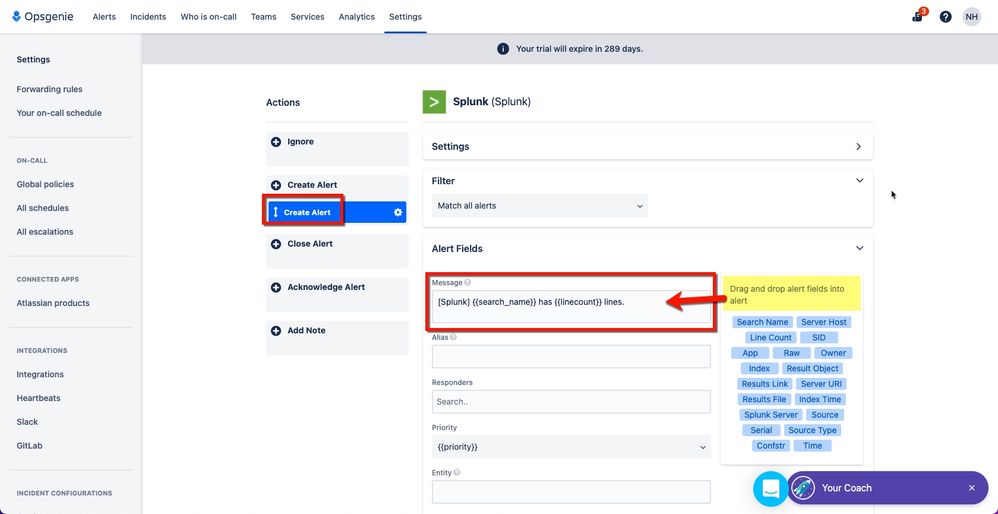
Task: Open the Priority dropdown
Action: point(571,447)
